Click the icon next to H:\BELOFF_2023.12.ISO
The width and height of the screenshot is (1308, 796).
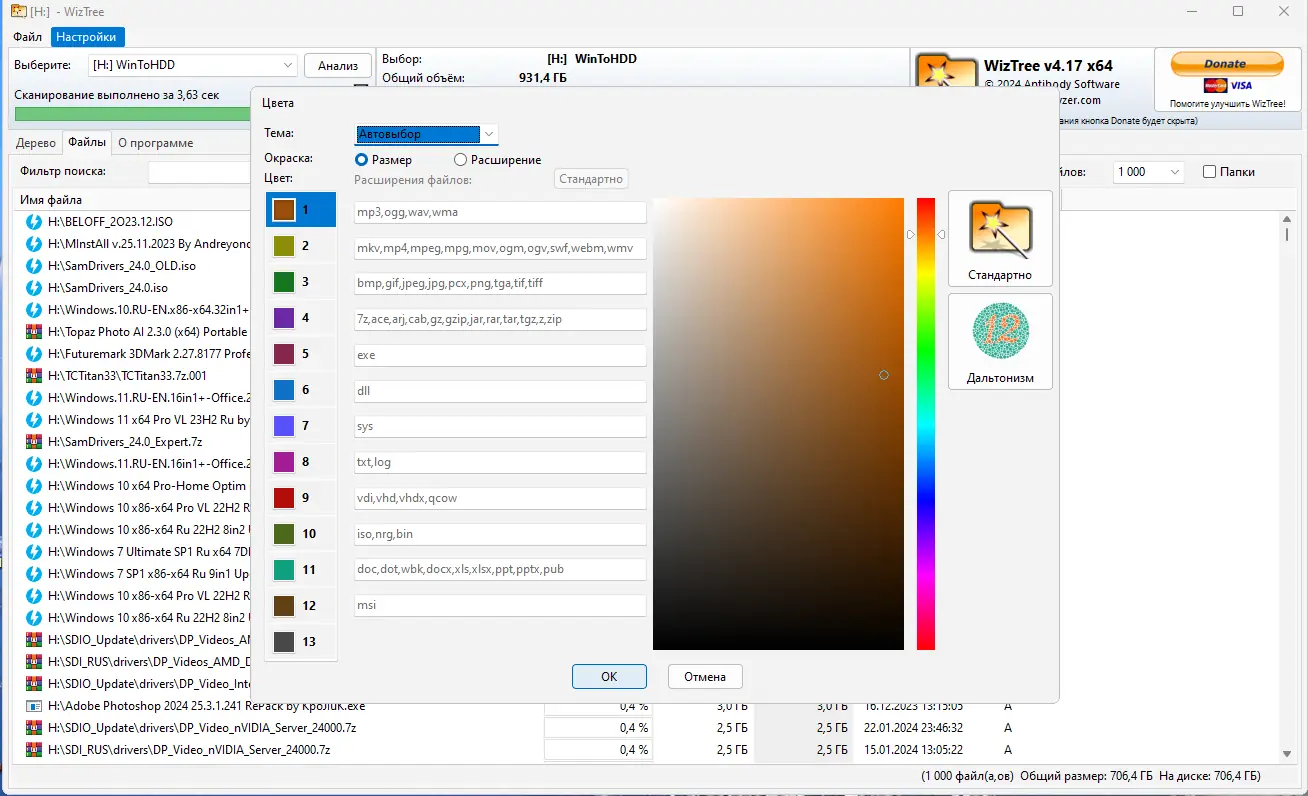click(33, 222)
